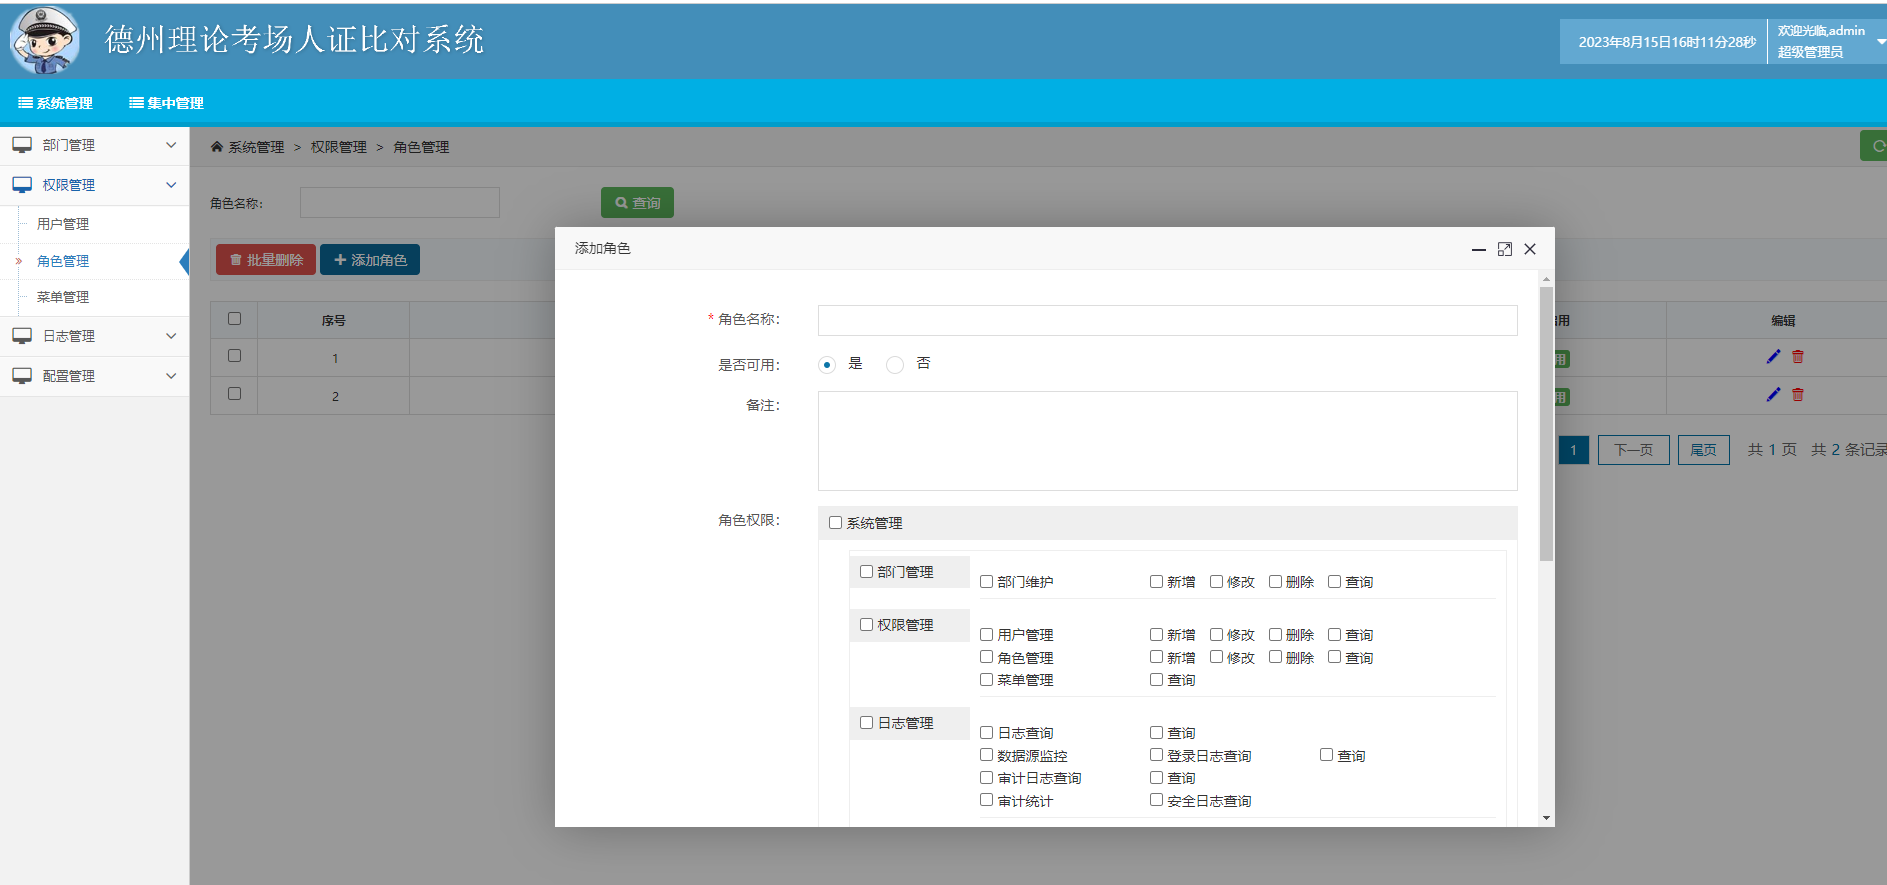Screen dimensions: 1887x885
Task: Focus the 角色名称 field in the dialog
Action: coord(1168,320)
